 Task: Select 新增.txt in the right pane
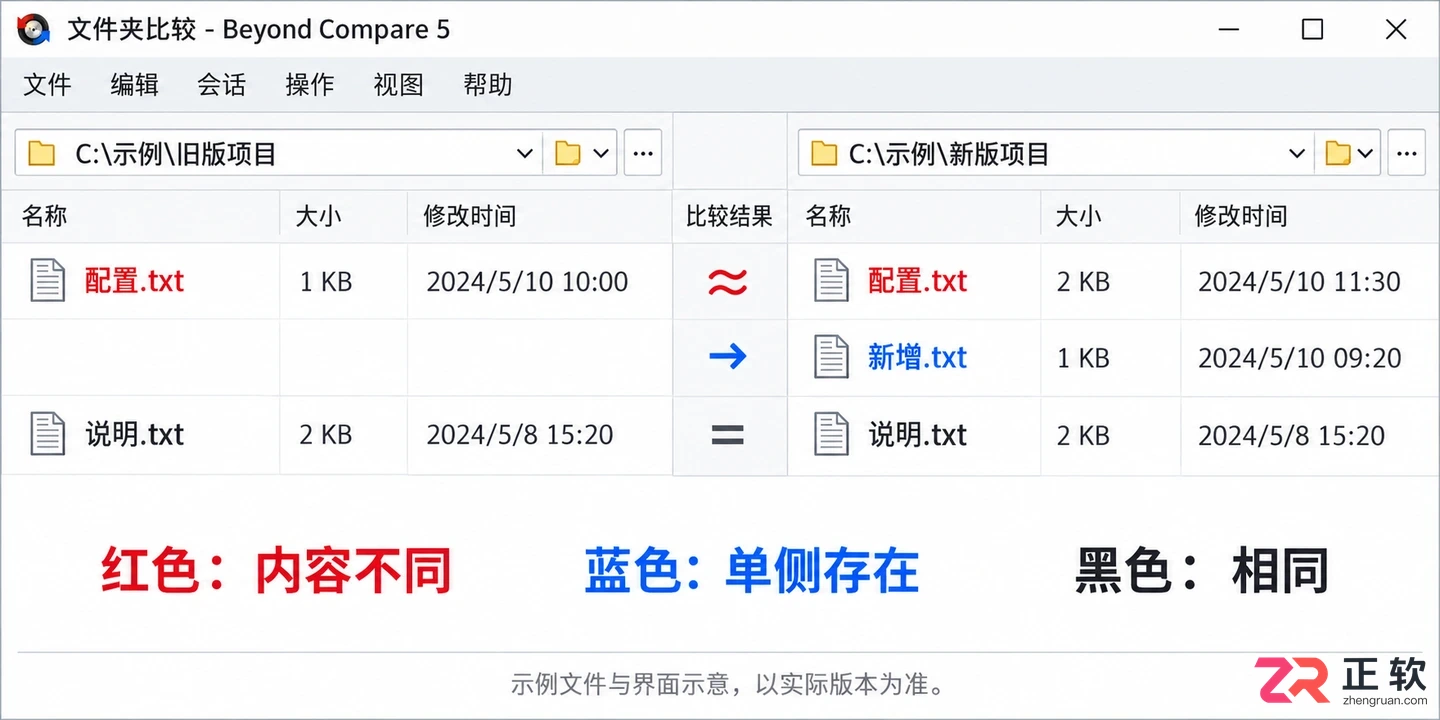918,357
